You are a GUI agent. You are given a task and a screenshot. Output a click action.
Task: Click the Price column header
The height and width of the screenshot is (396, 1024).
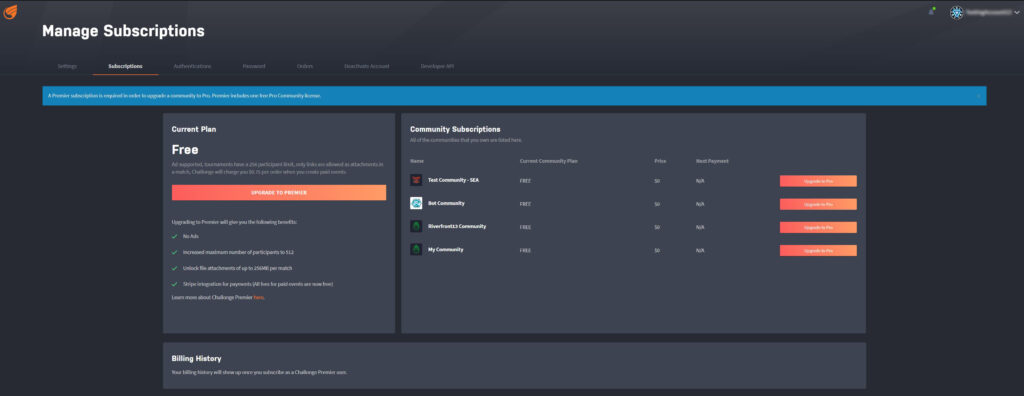point(660,161)
